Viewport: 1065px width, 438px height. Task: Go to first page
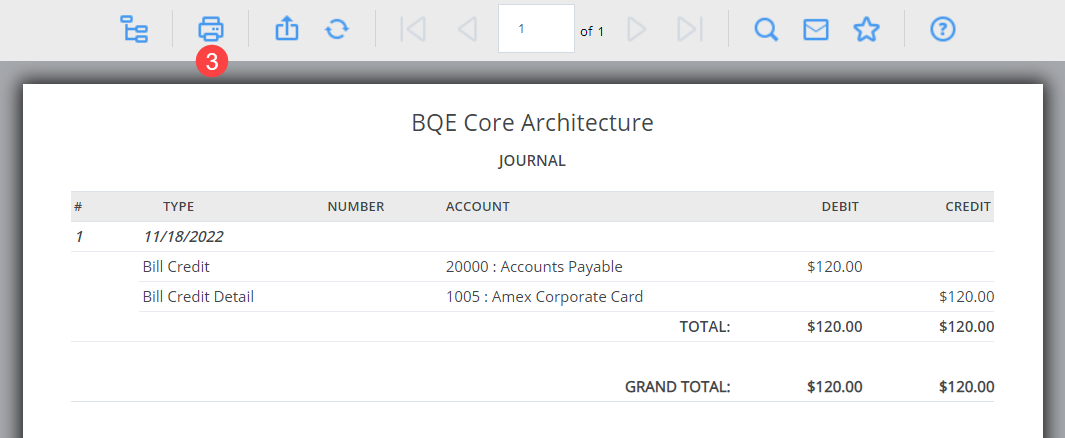point(413,29)
